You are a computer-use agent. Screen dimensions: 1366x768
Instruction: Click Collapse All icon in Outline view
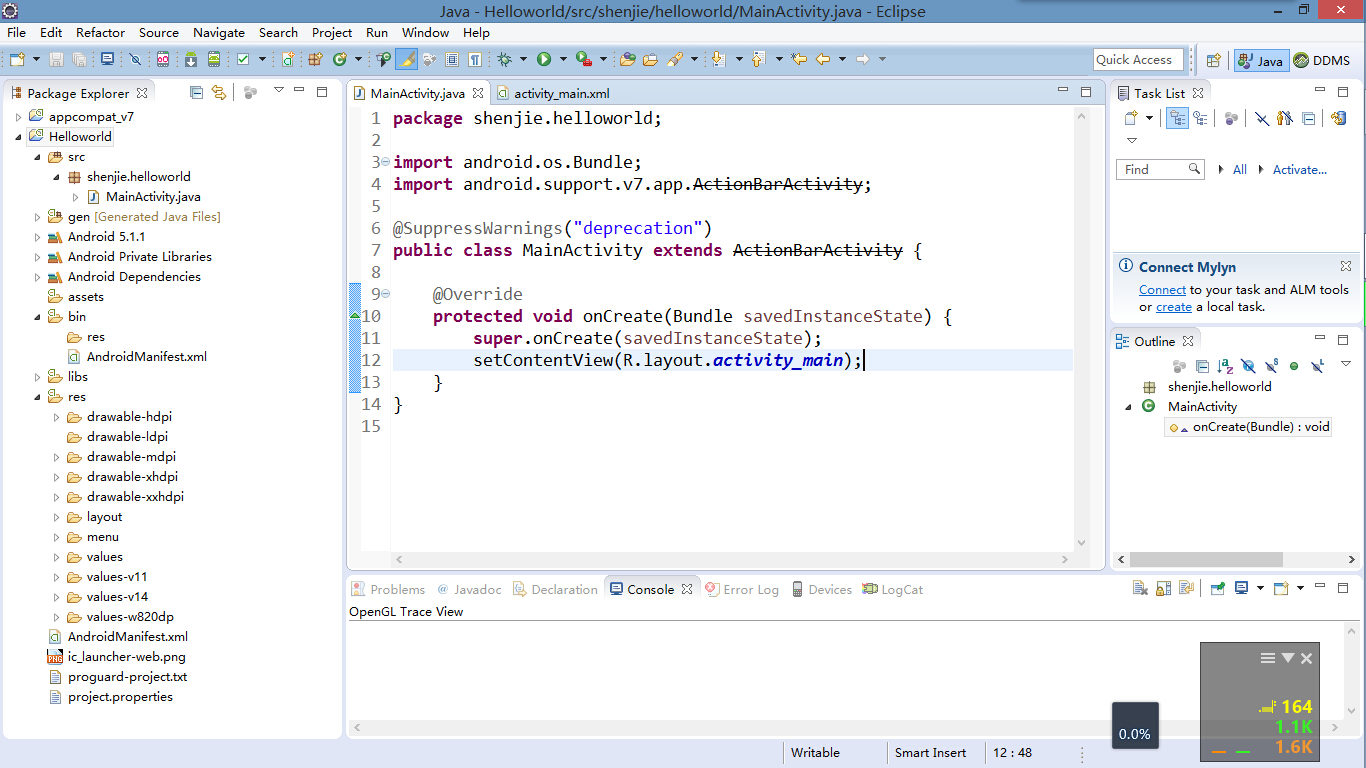tap(1202, 366)
